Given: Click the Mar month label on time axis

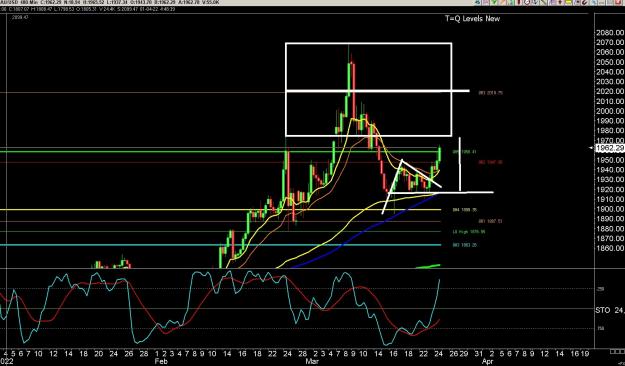Looking at the screenshot, I should click(312, 361).
